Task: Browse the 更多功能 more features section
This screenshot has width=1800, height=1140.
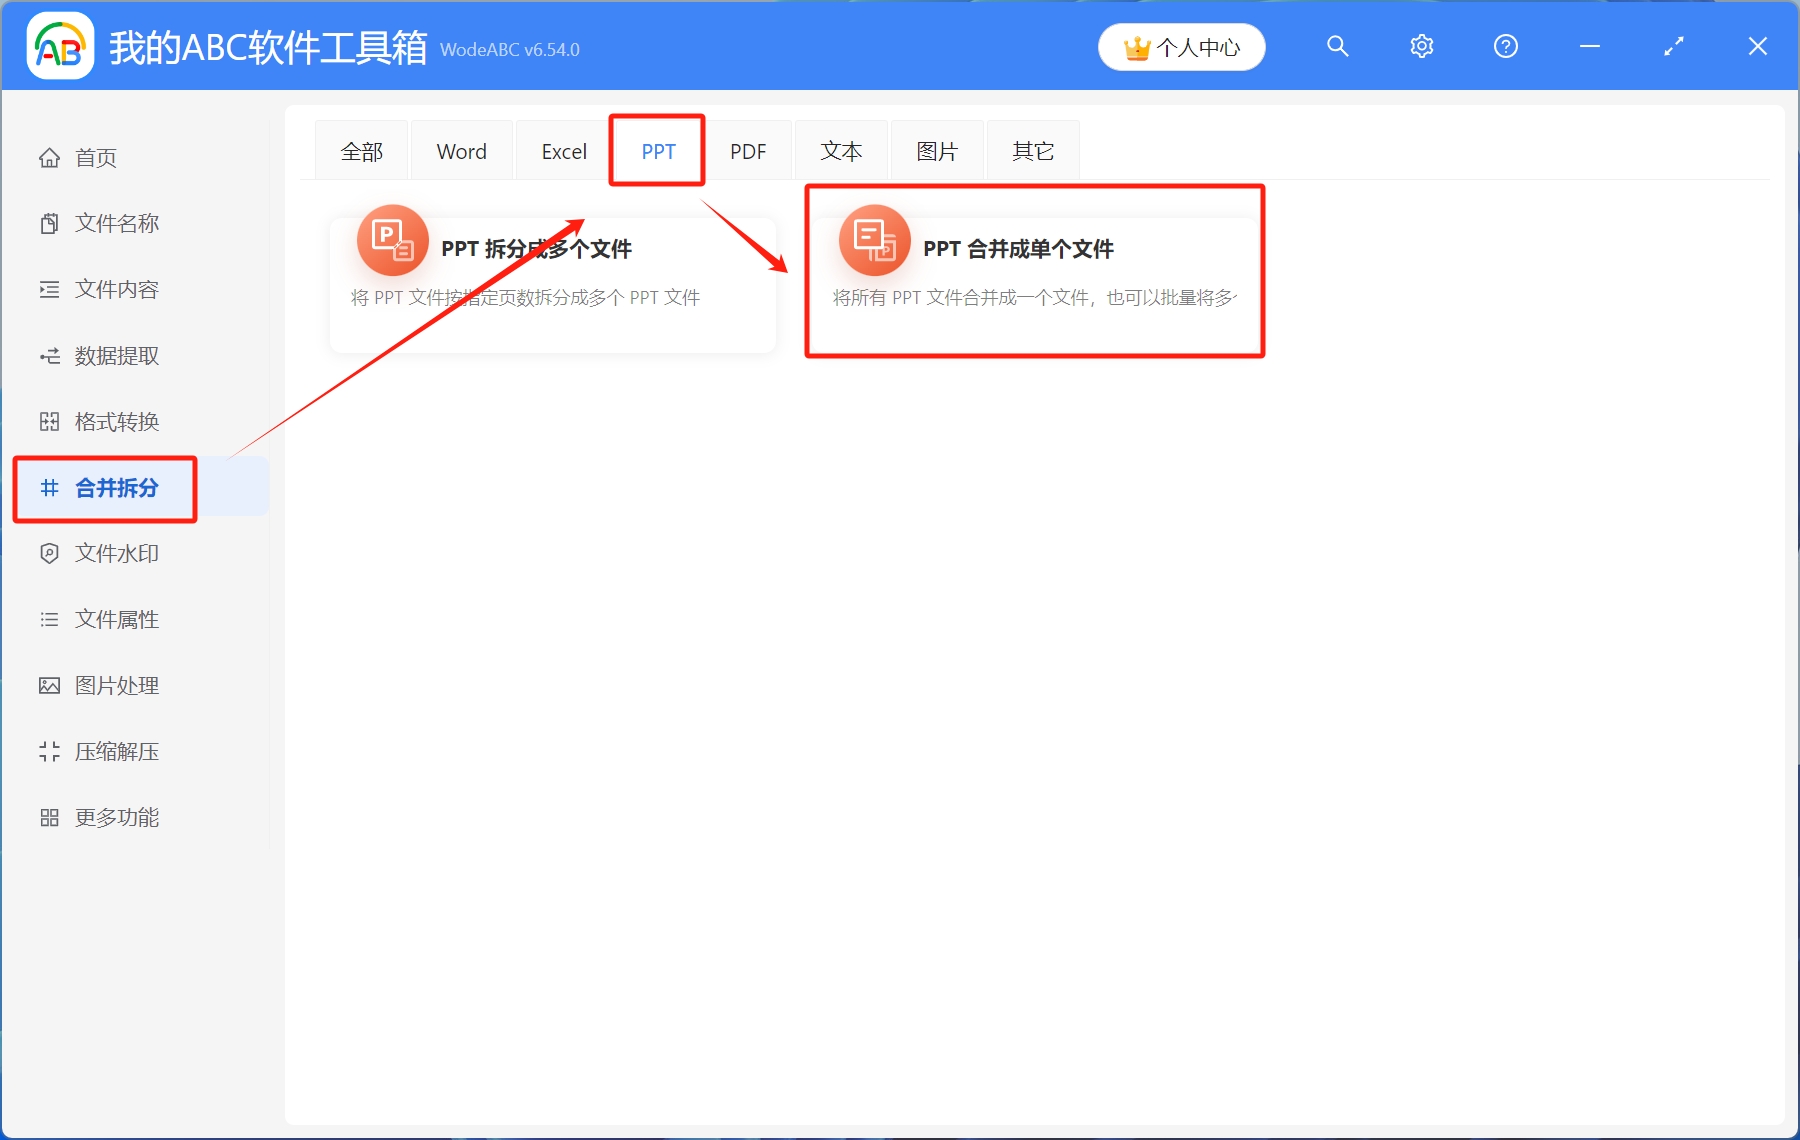Action: coord(117,817)
